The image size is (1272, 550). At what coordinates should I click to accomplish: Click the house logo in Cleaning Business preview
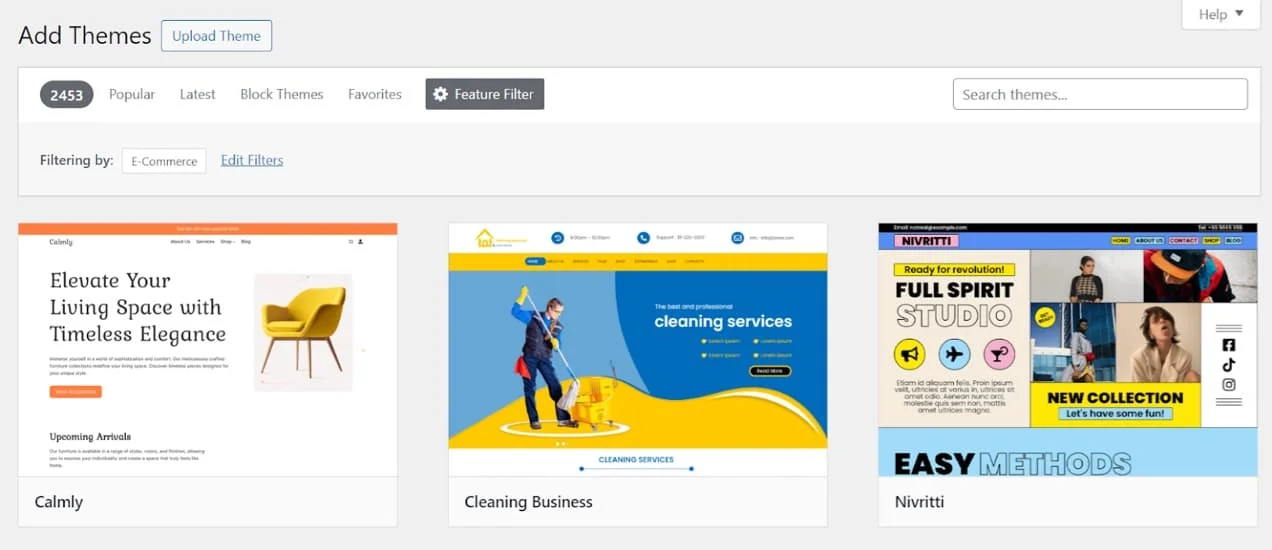[x=485, y=238]
